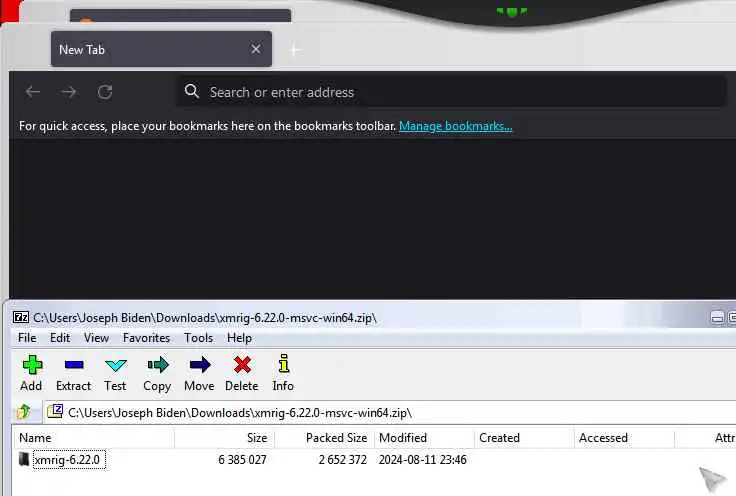The image size is (736, 496).
Task: Focus the Search or enter address field
Action: click(451, 92)
